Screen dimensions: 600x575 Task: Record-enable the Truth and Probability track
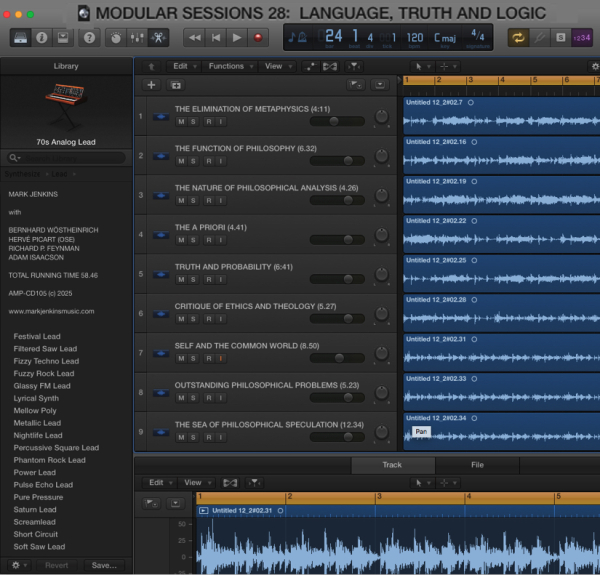[208, 279]
